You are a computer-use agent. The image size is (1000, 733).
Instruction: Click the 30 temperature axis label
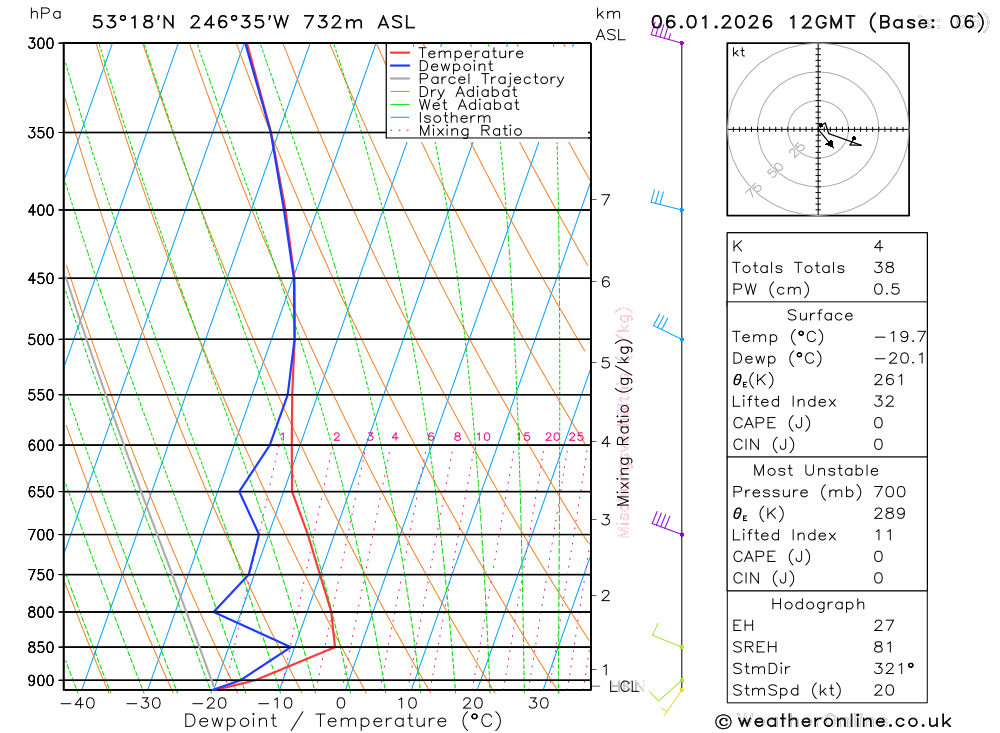[x=539, y=703]
